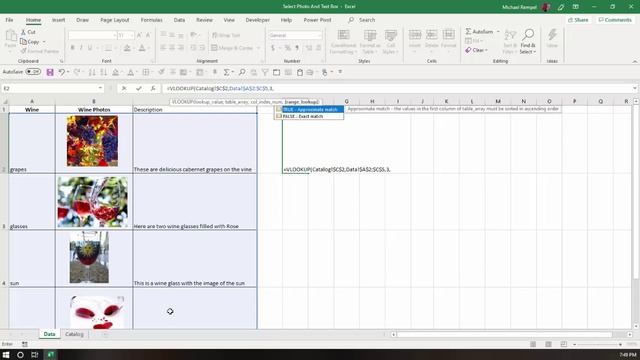Select the Data sheet tab
Screen dimensions: 640x360
49,334
